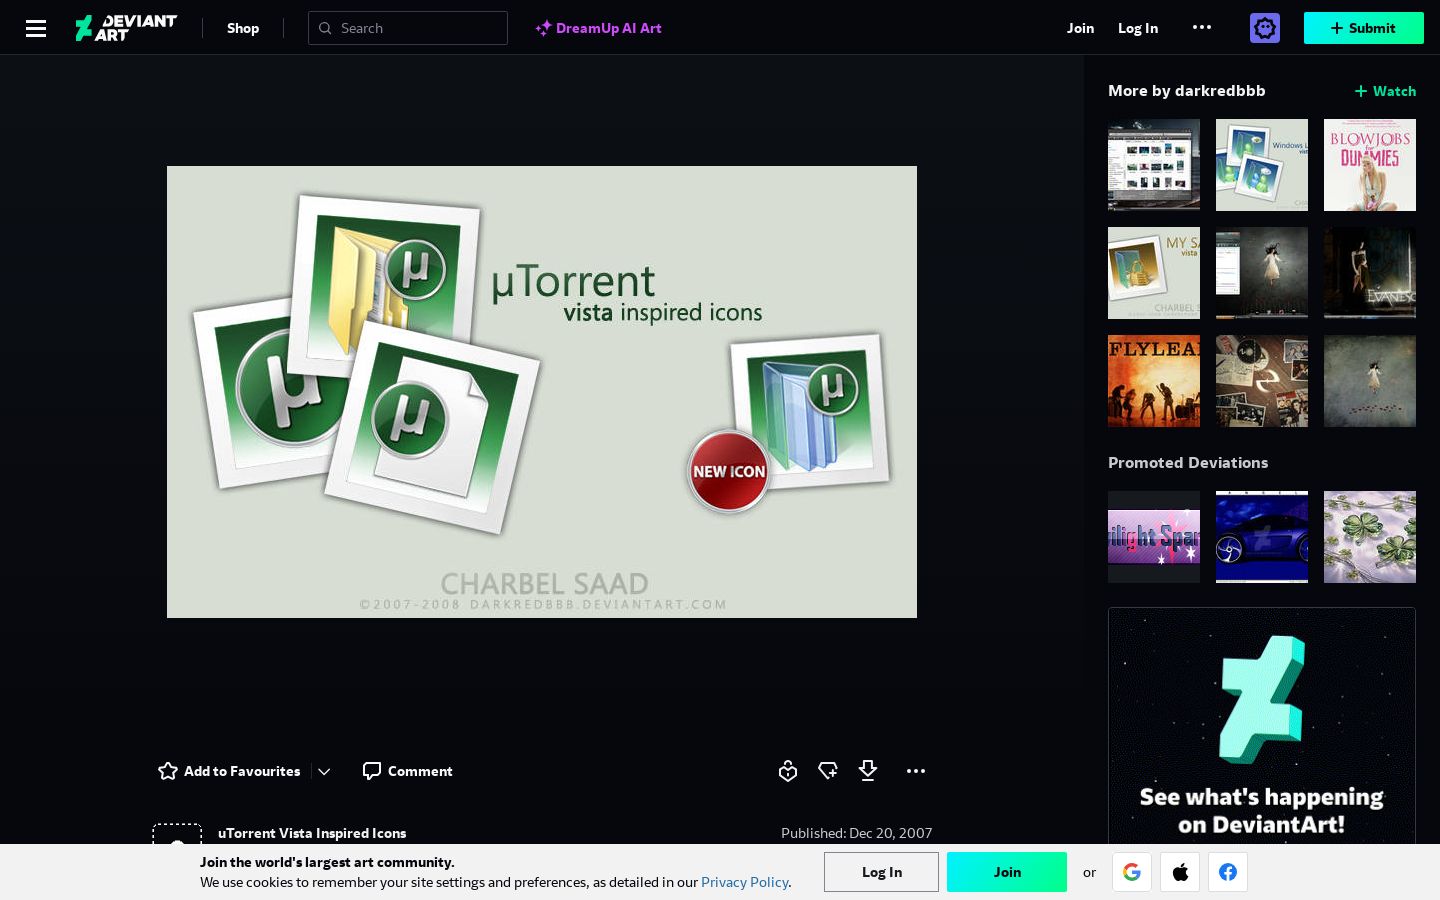Open the Evanescence dark thumbnail

[1370, 273]
